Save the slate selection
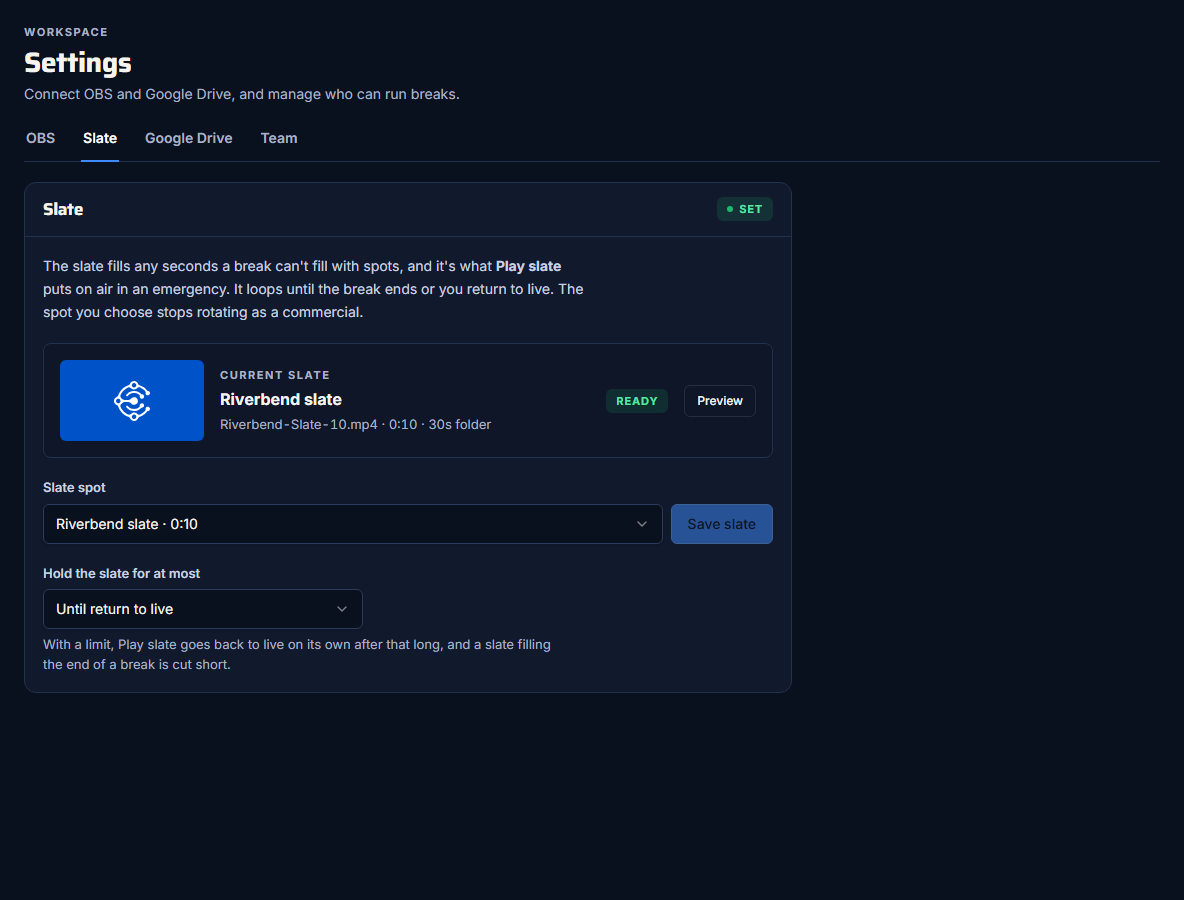Image resolution: width=1184 pixels, height=900 pixels. 721,524
